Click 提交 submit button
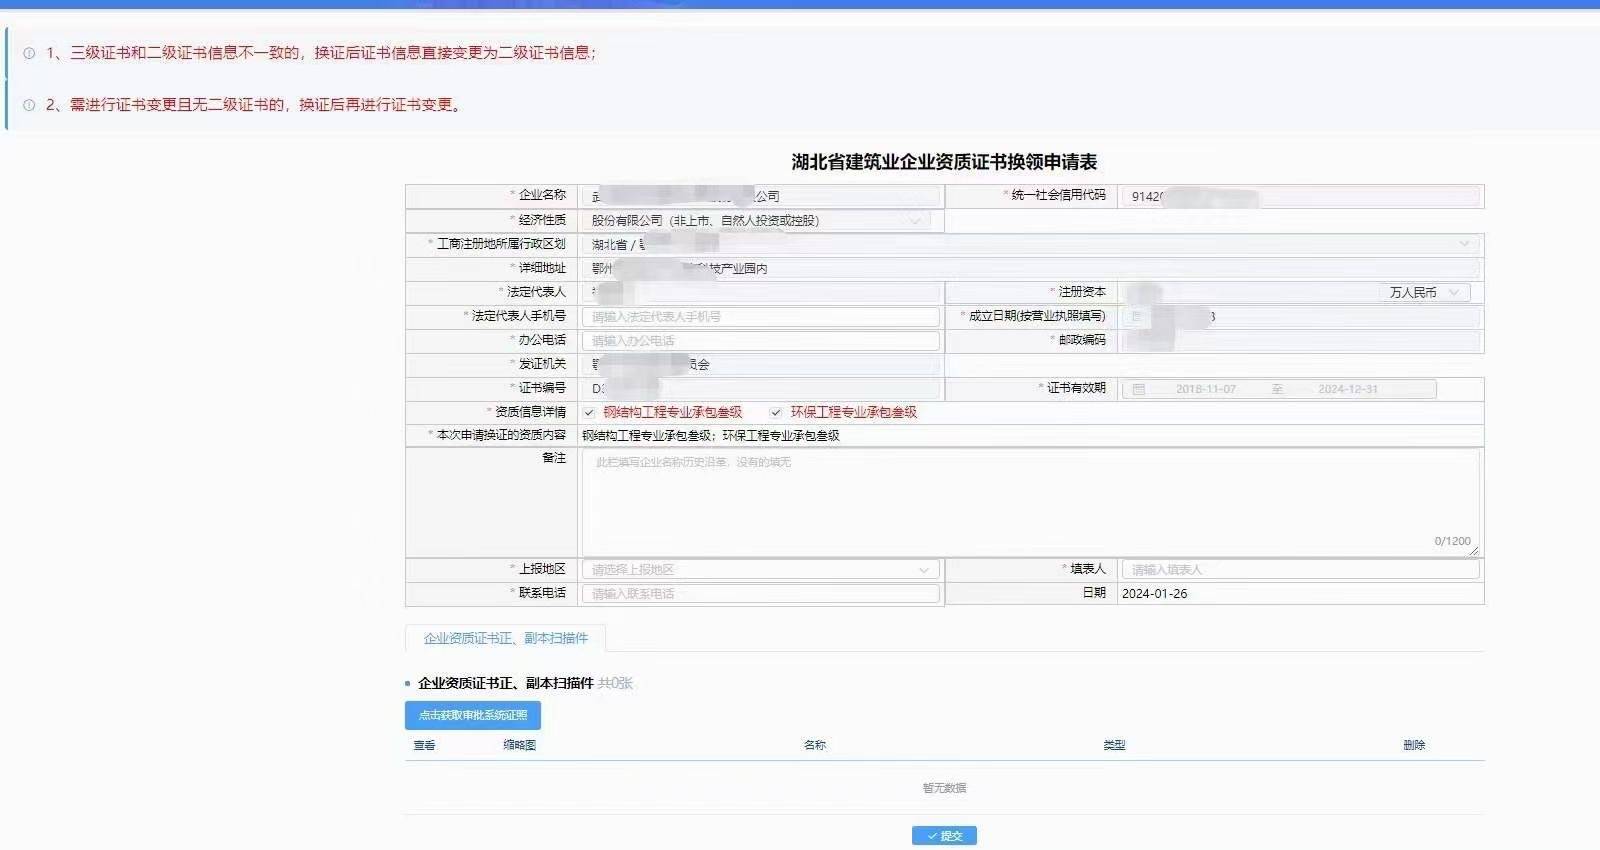 (x=944, y=835)
